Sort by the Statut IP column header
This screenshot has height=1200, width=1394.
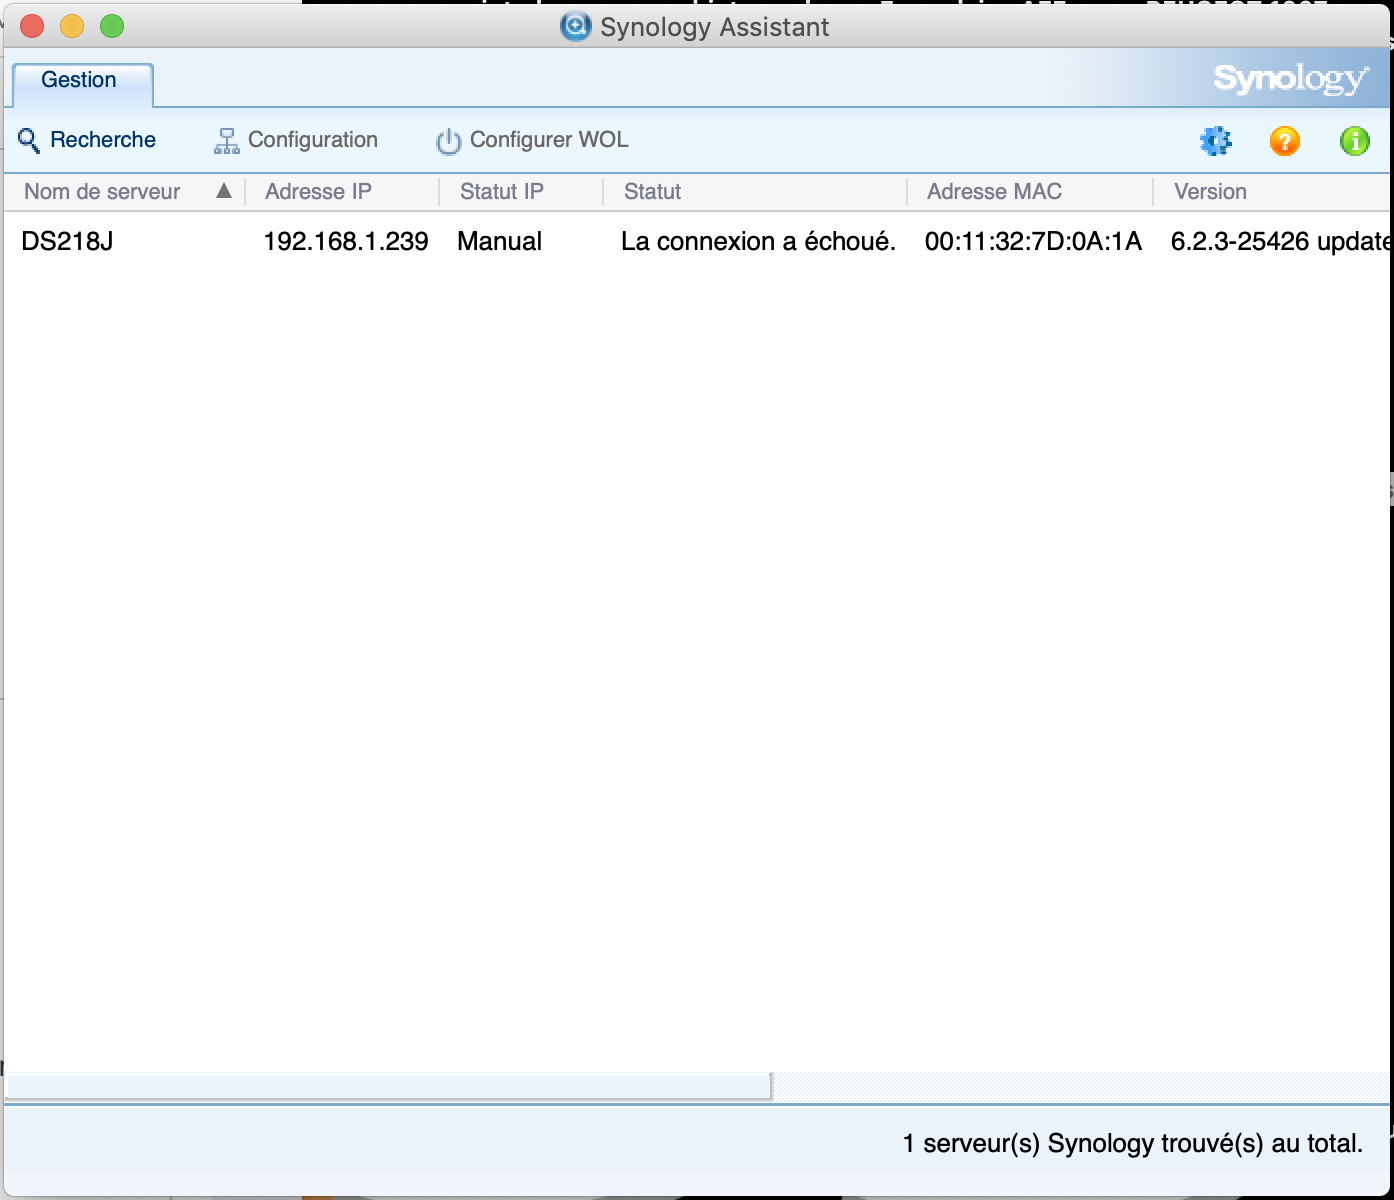point(521,192)
